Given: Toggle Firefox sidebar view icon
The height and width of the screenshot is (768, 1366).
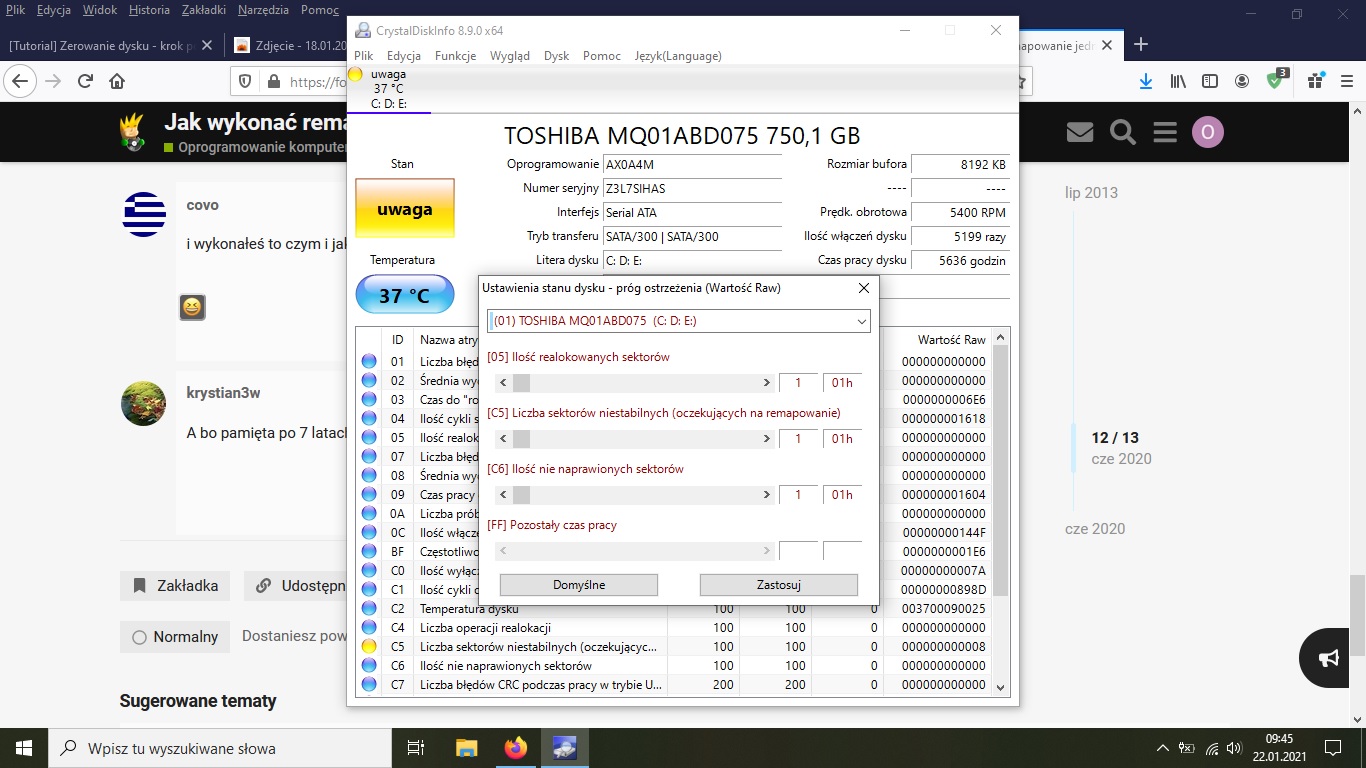Looking at the screenshot, I should point(1210,81).
